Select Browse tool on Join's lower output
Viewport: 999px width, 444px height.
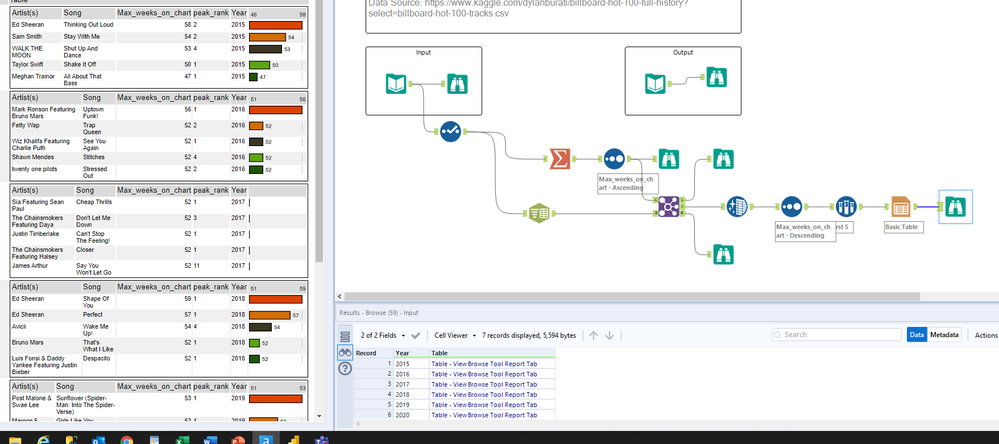pos(723,254)
